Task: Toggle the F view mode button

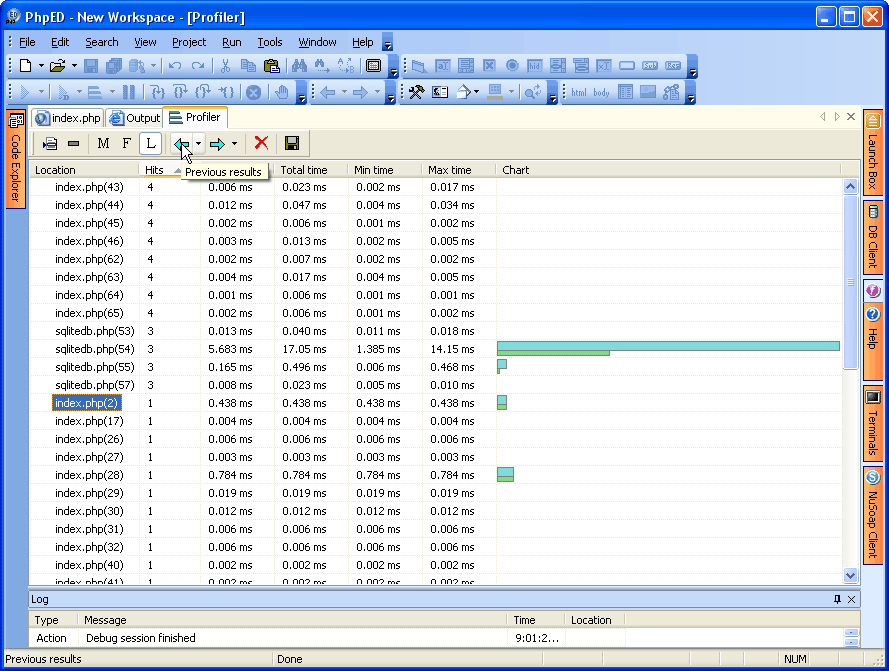Action: 126,144
